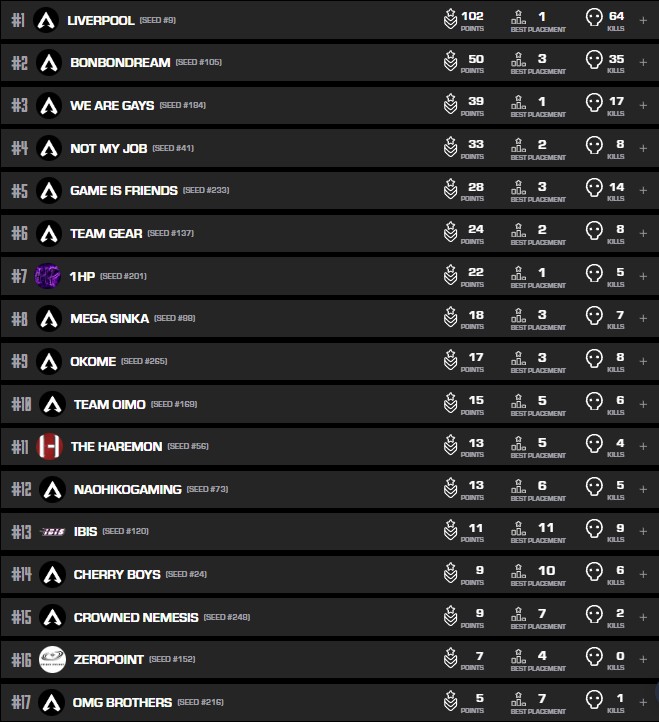Click the Okome team name

pyautogui.click(x=93, y=361)
